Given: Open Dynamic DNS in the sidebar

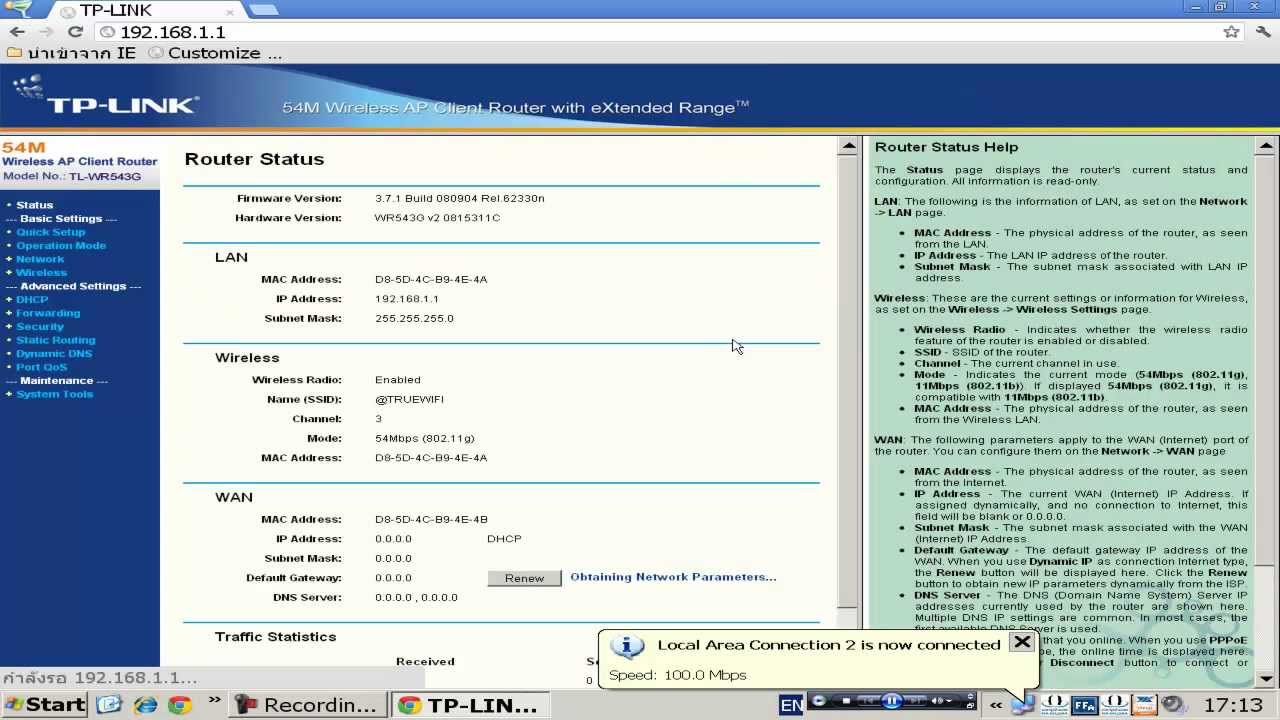Looking at the screenshot, I should pos(53,353).
